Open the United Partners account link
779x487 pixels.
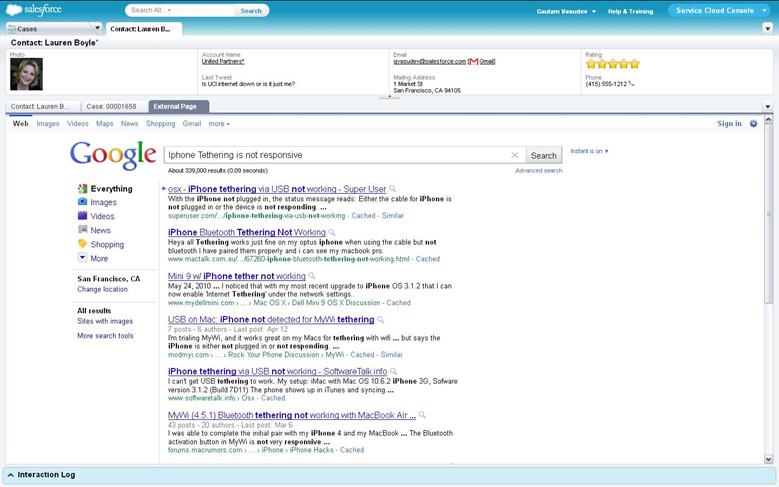tap(222, 62)
